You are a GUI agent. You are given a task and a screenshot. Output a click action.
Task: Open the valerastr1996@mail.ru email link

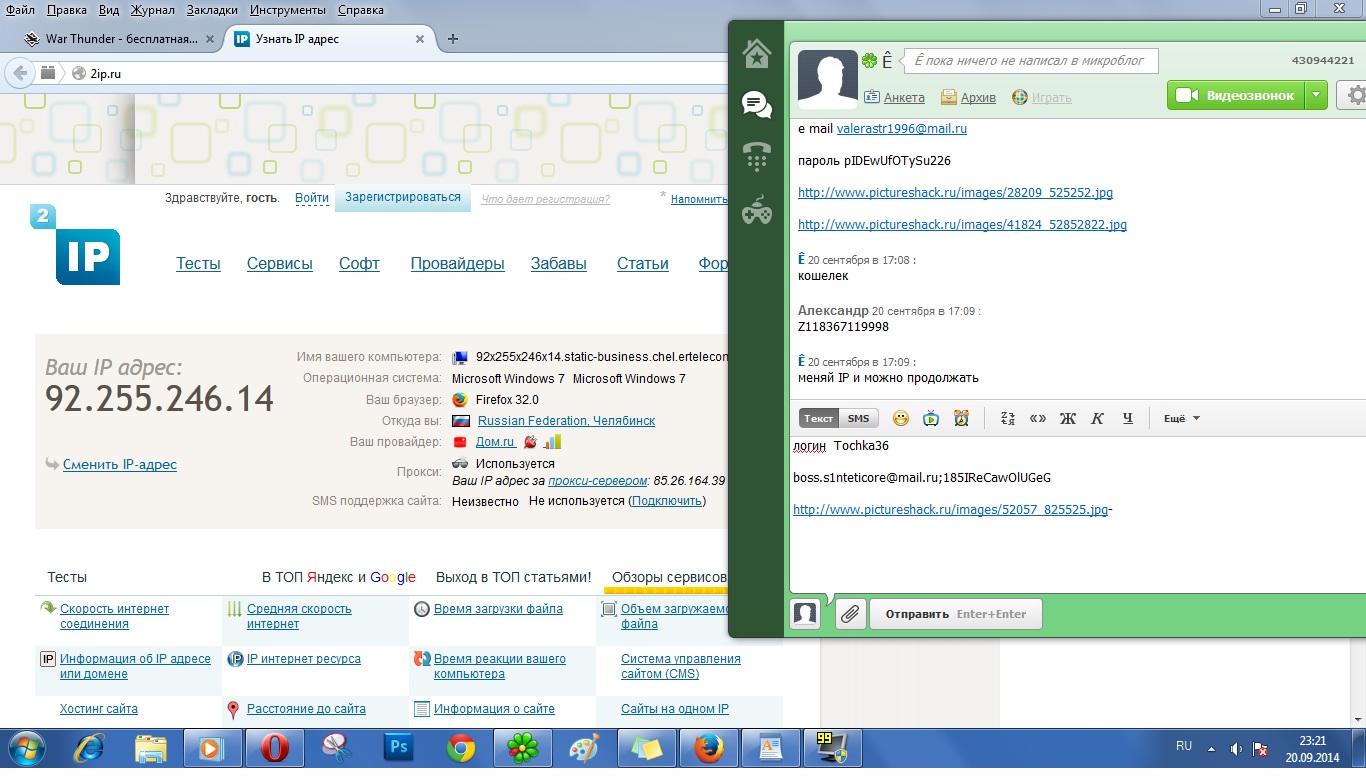tap(902, 129)
